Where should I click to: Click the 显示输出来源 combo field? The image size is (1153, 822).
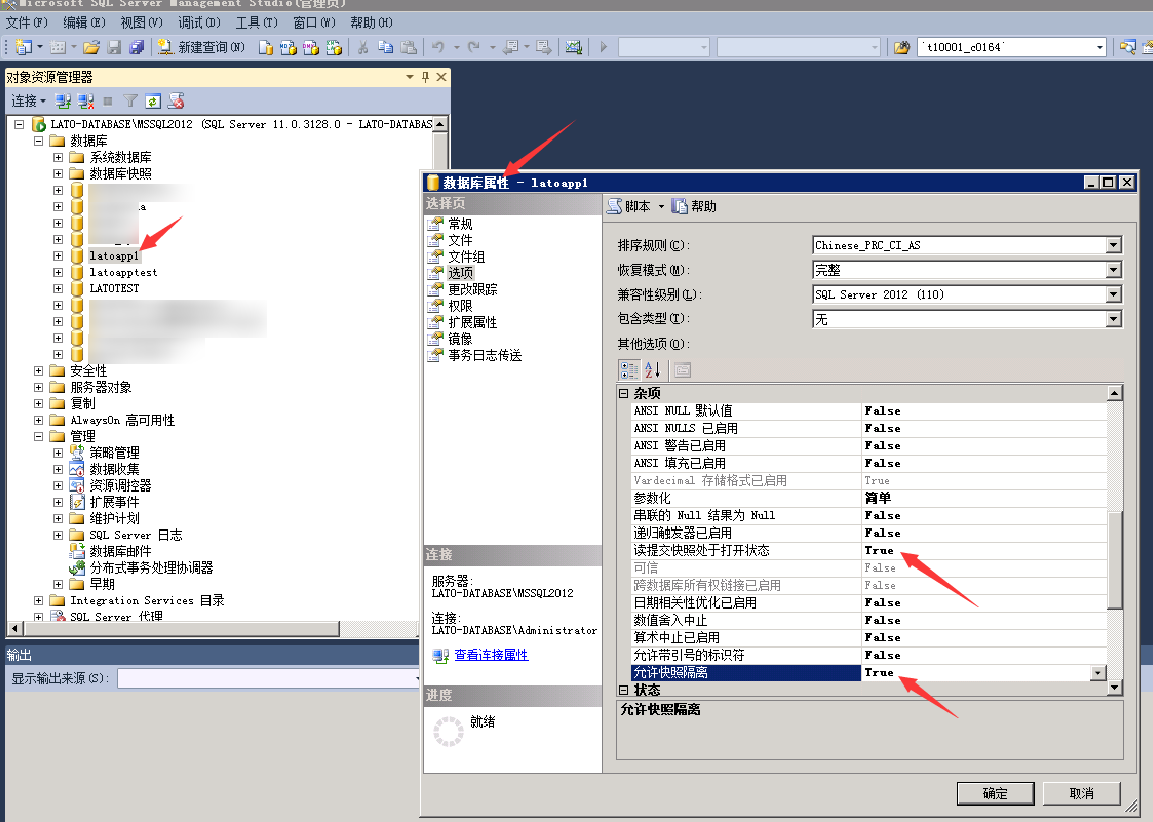click(x=269, y=678)
